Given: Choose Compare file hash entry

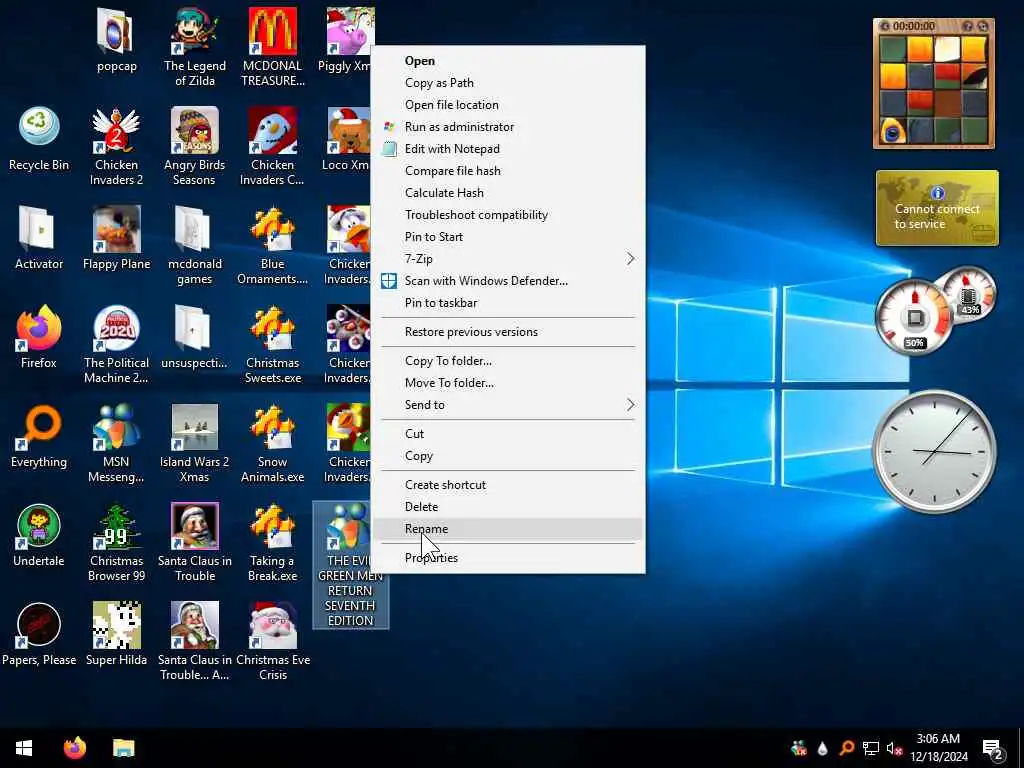Looking at the screenshot, I should [x=508, y=171].
